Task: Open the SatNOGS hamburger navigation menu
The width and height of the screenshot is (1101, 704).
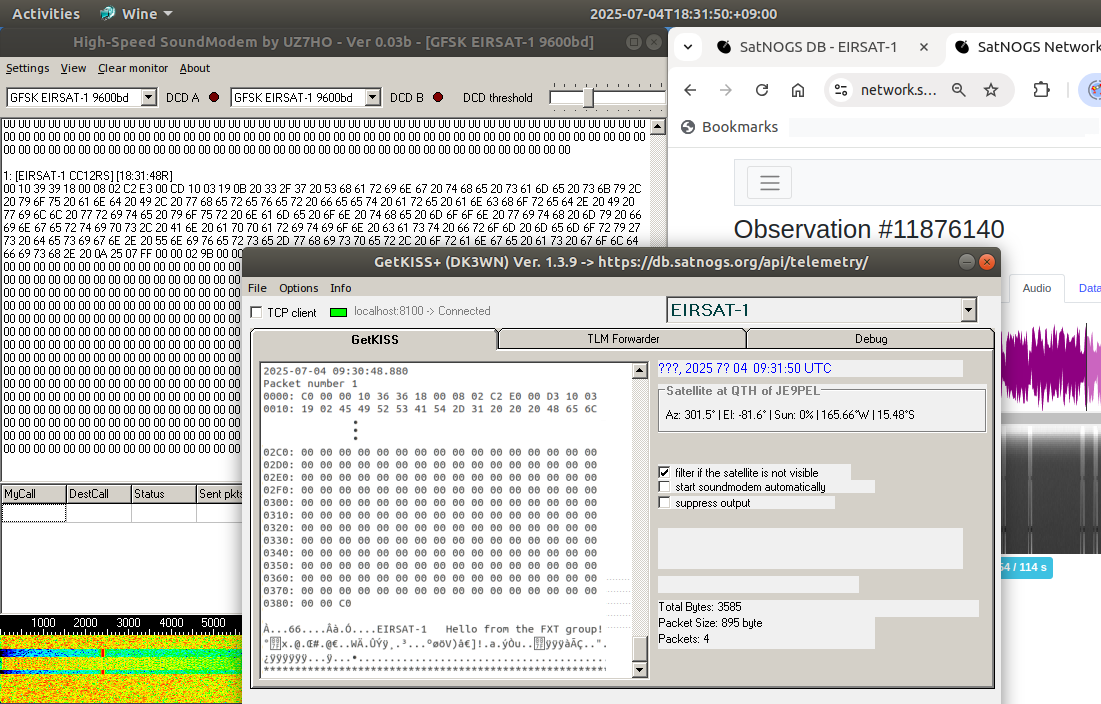Action: [769, 183]
